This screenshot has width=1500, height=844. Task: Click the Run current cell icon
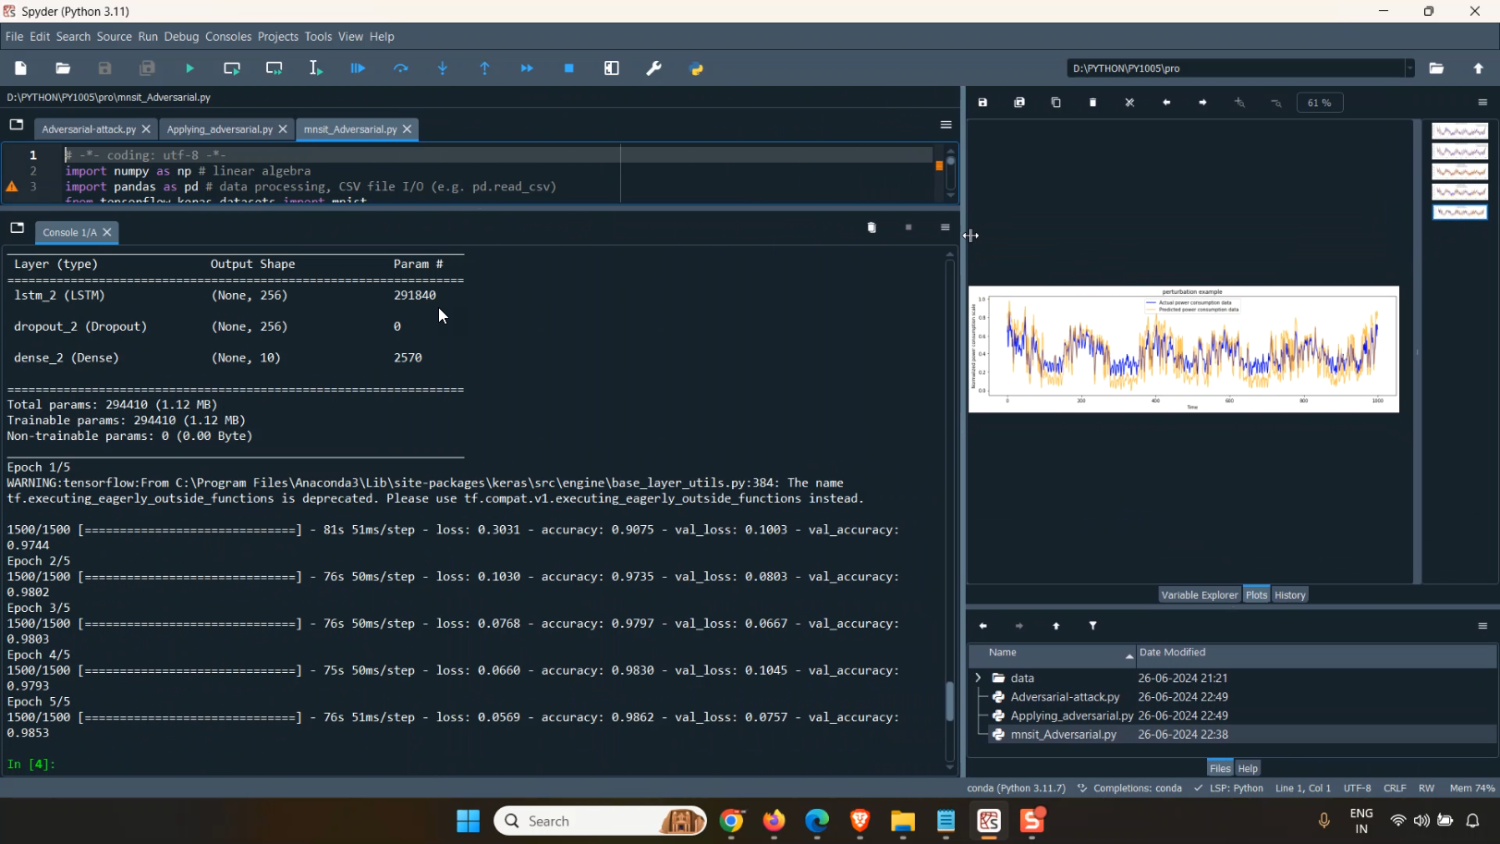[232, 68]
